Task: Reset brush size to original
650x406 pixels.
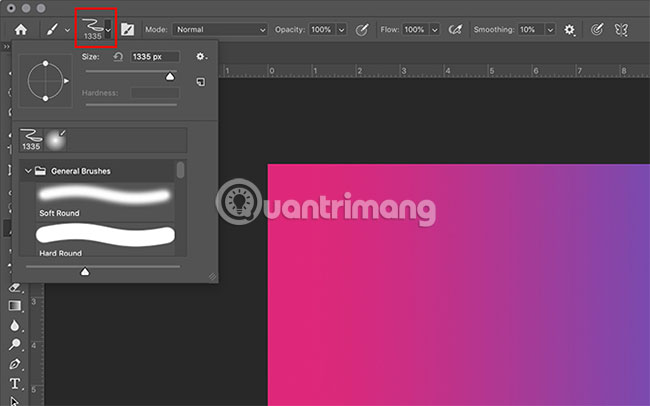Action: click(118, 57)
